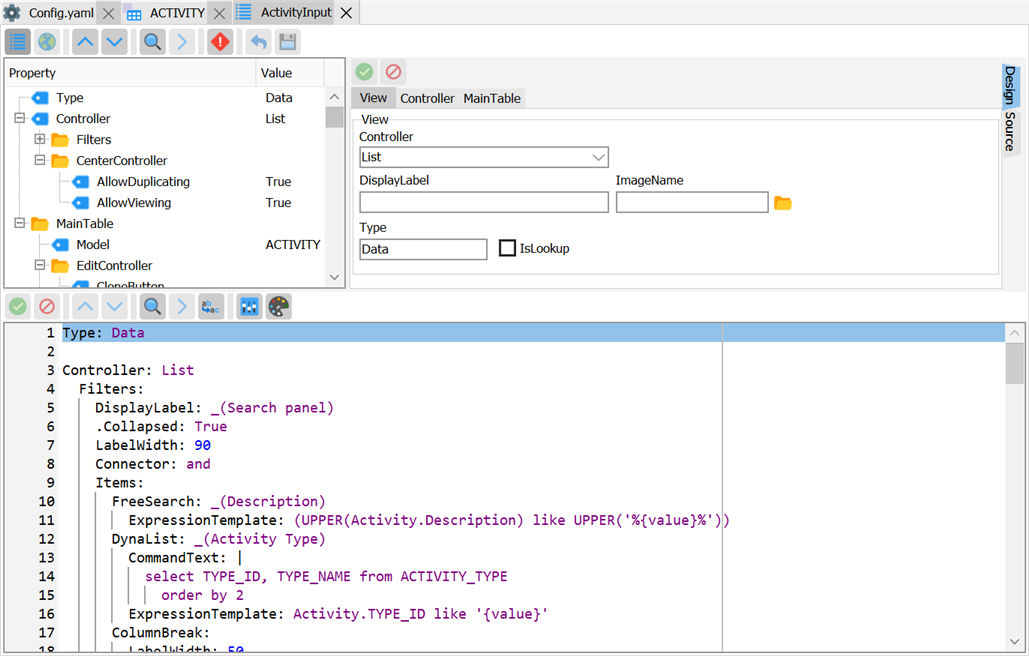Click the magnifier search icon in editor toolbar
Viewport: 1029px width, 656px height.
click(152, 306)
